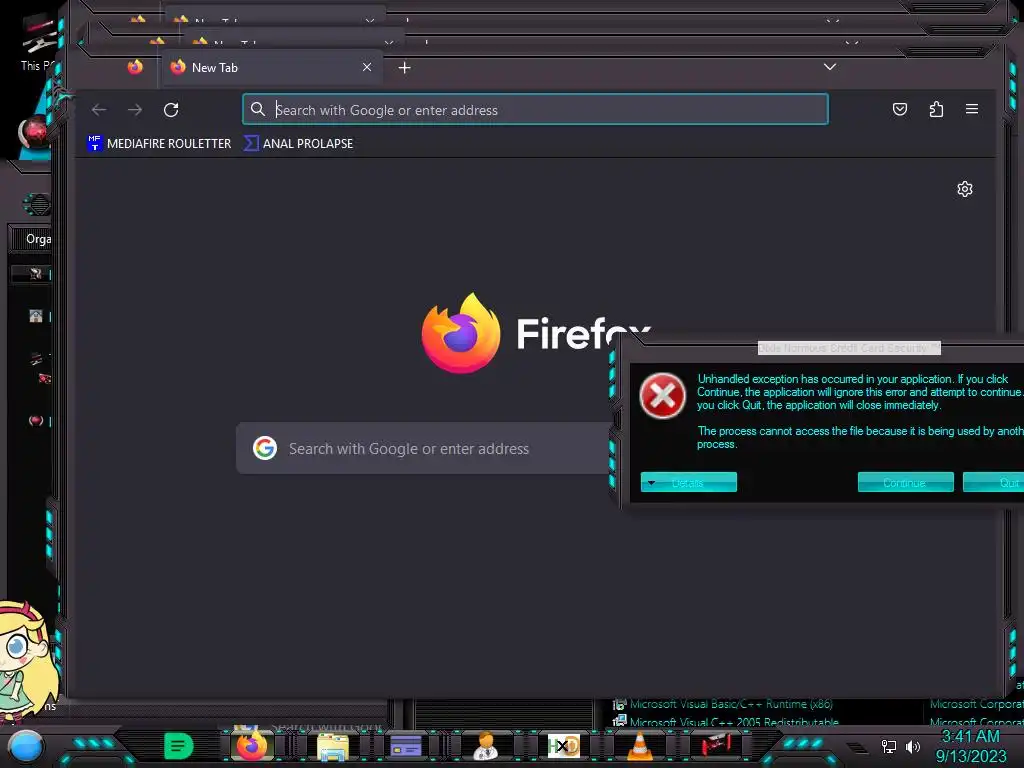Screen dimensions: 1024x768
Task: Open VLC media player cone on taskbar
Action: click(x=639, y=746)
